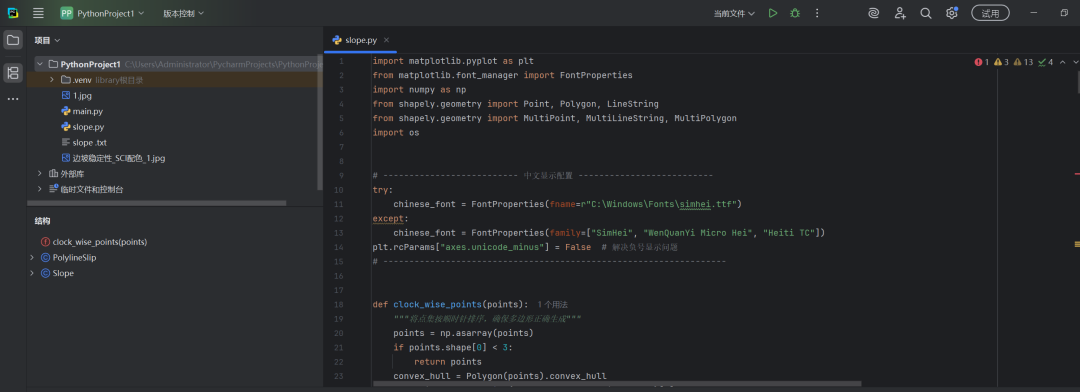Open IDE settings gear icon
Viewport: 1080px width, 392px height.
[952, 13]
